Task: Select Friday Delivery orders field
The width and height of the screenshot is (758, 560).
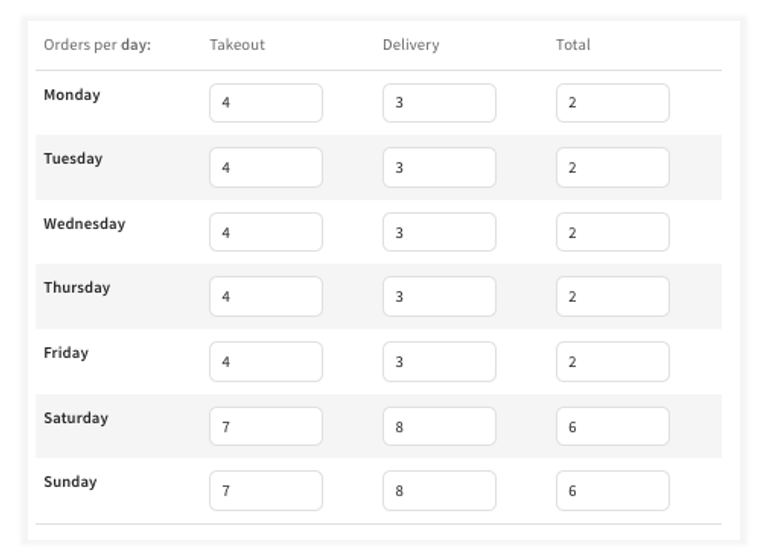Action: (438, 362)
